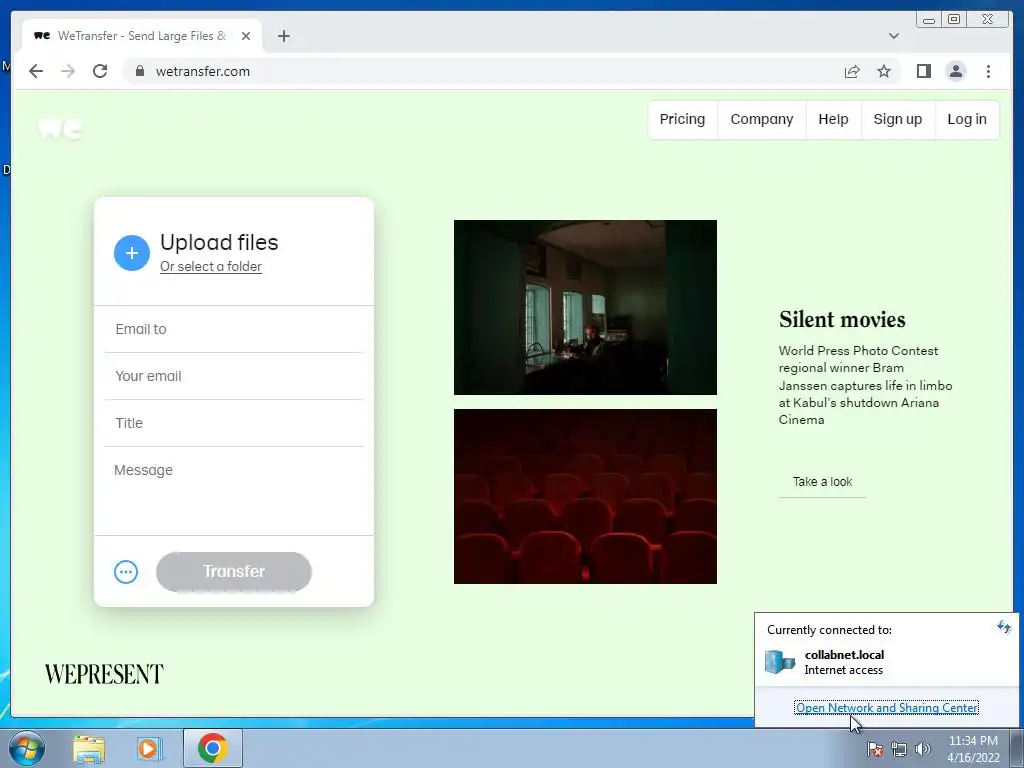Click the Silent movies headline
The height and width of the screenshot is (768, 1024).
click(842, 319)
